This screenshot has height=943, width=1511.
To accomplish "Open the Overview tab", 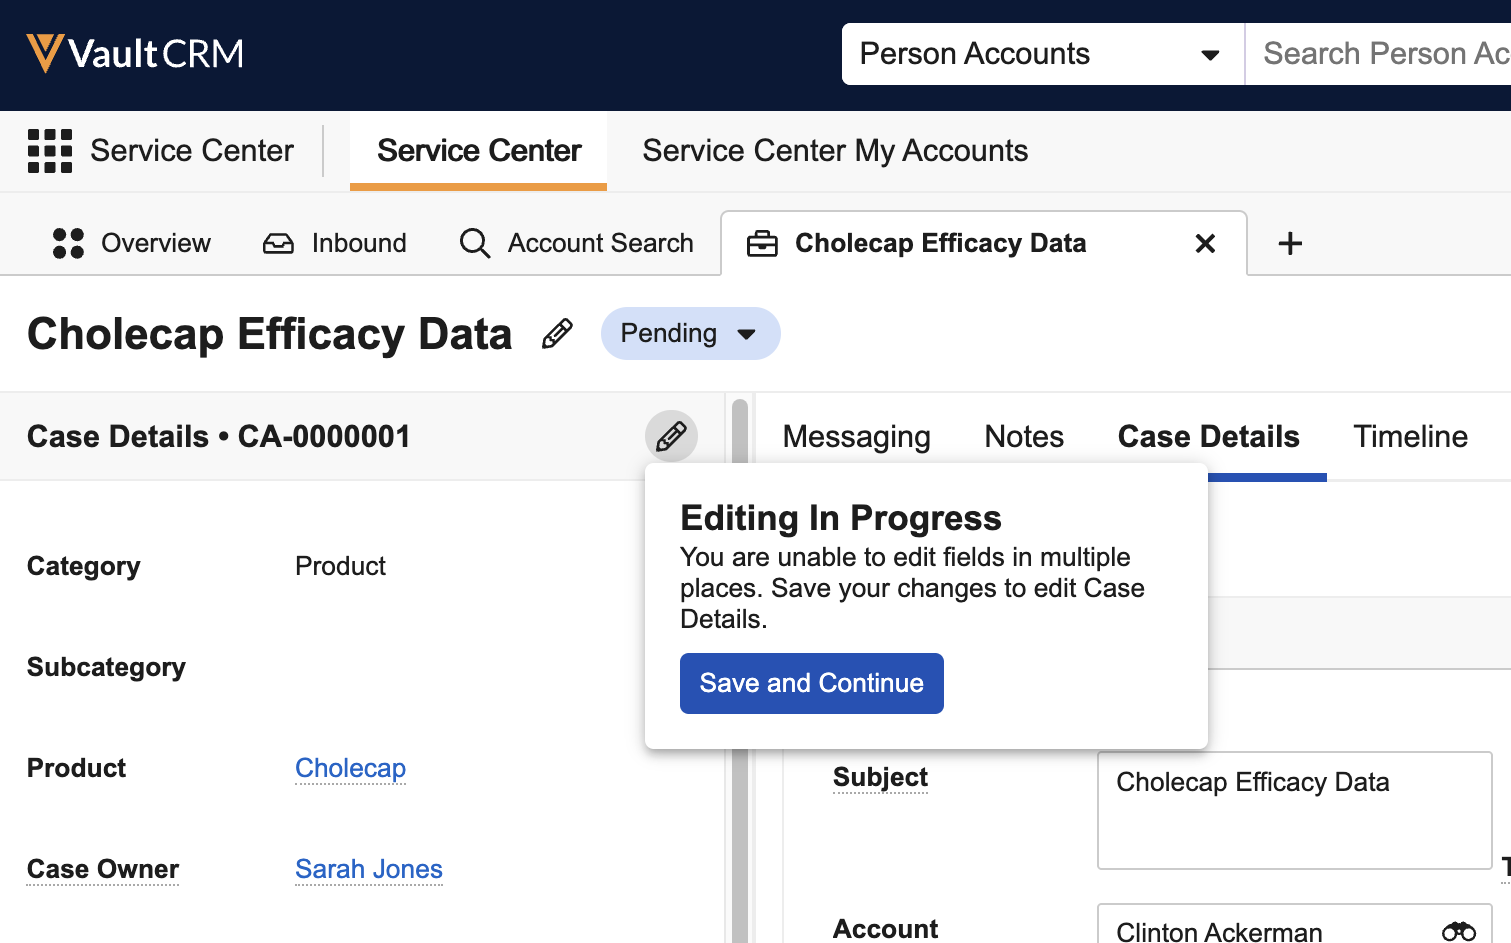I will coord(132,243).
